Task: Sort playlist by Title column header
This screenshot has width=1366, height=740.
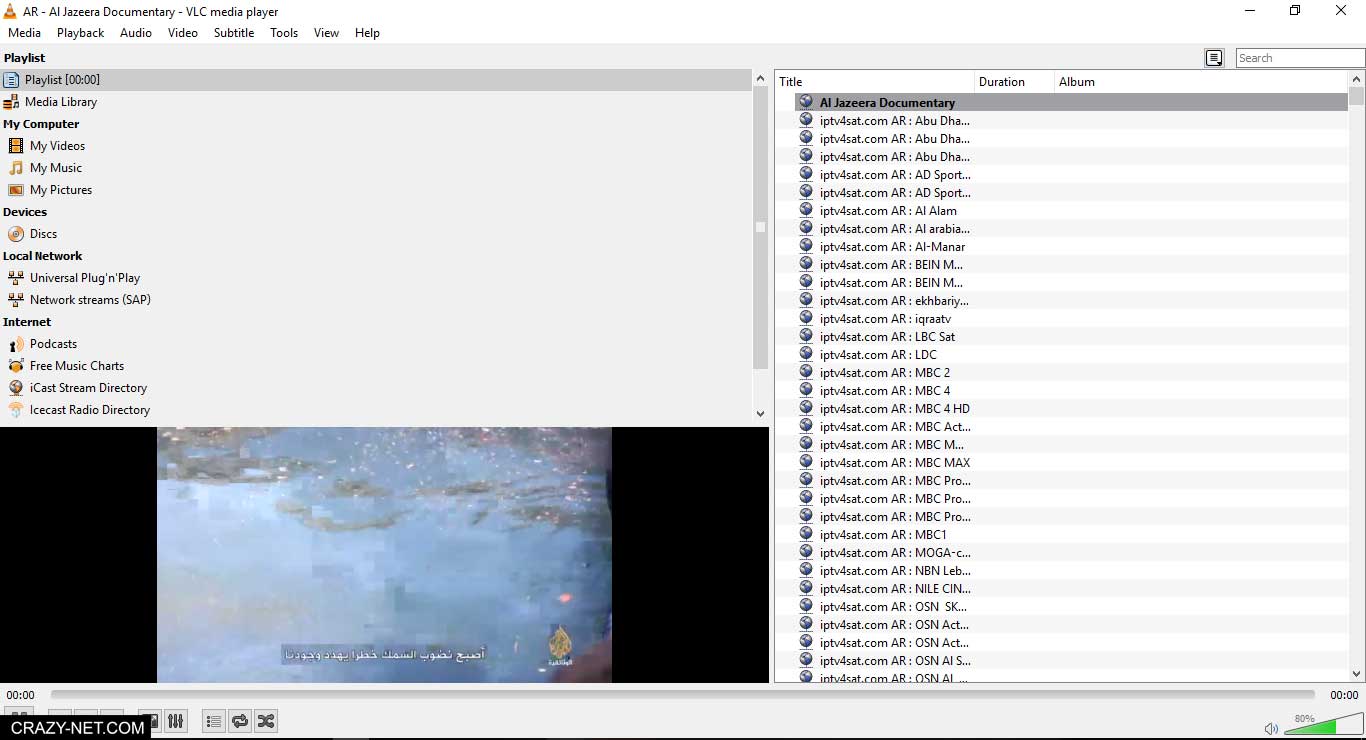Action: click(x=875, y=82)
